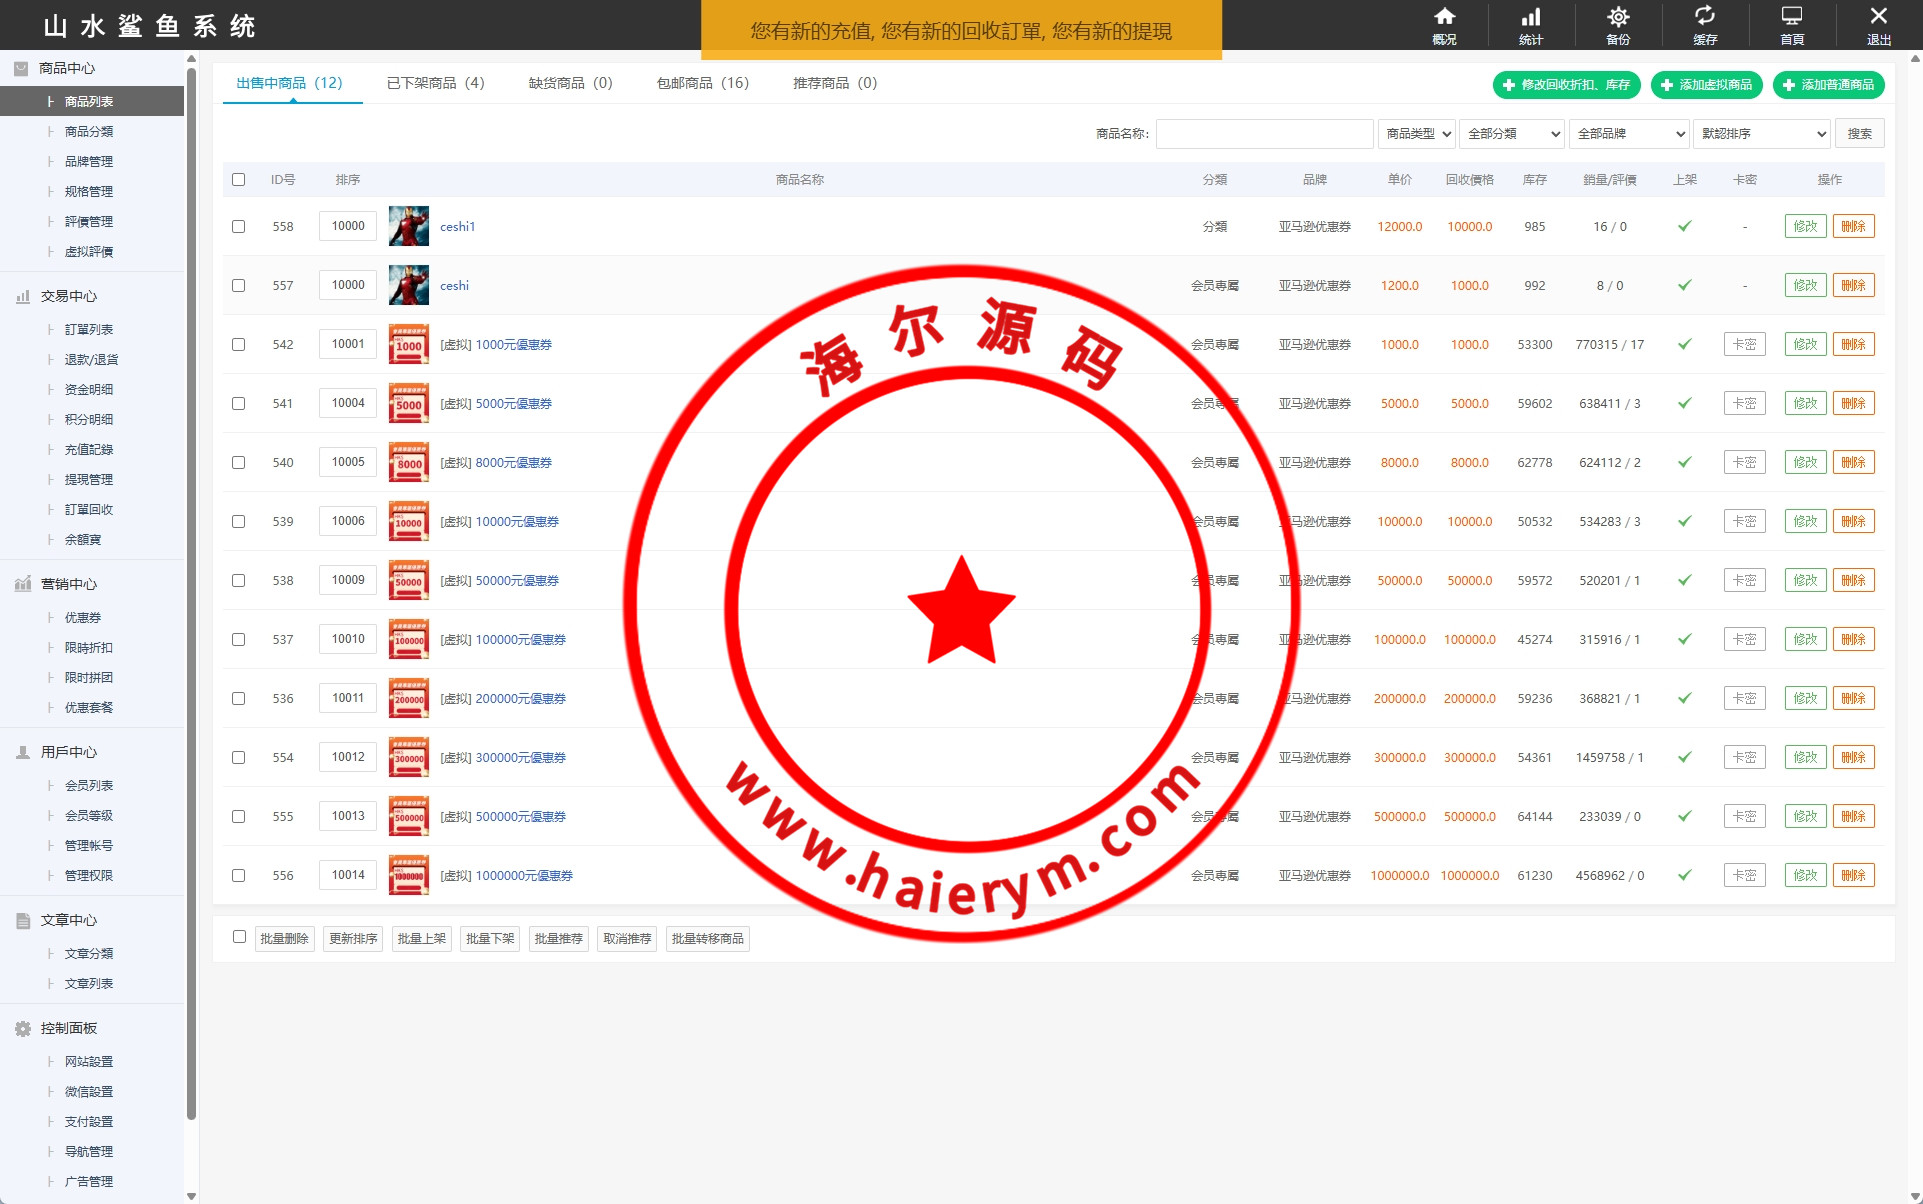Click the 缓存 cache refresh icon
1923x1204 pixels.
tap(1704, 17)
